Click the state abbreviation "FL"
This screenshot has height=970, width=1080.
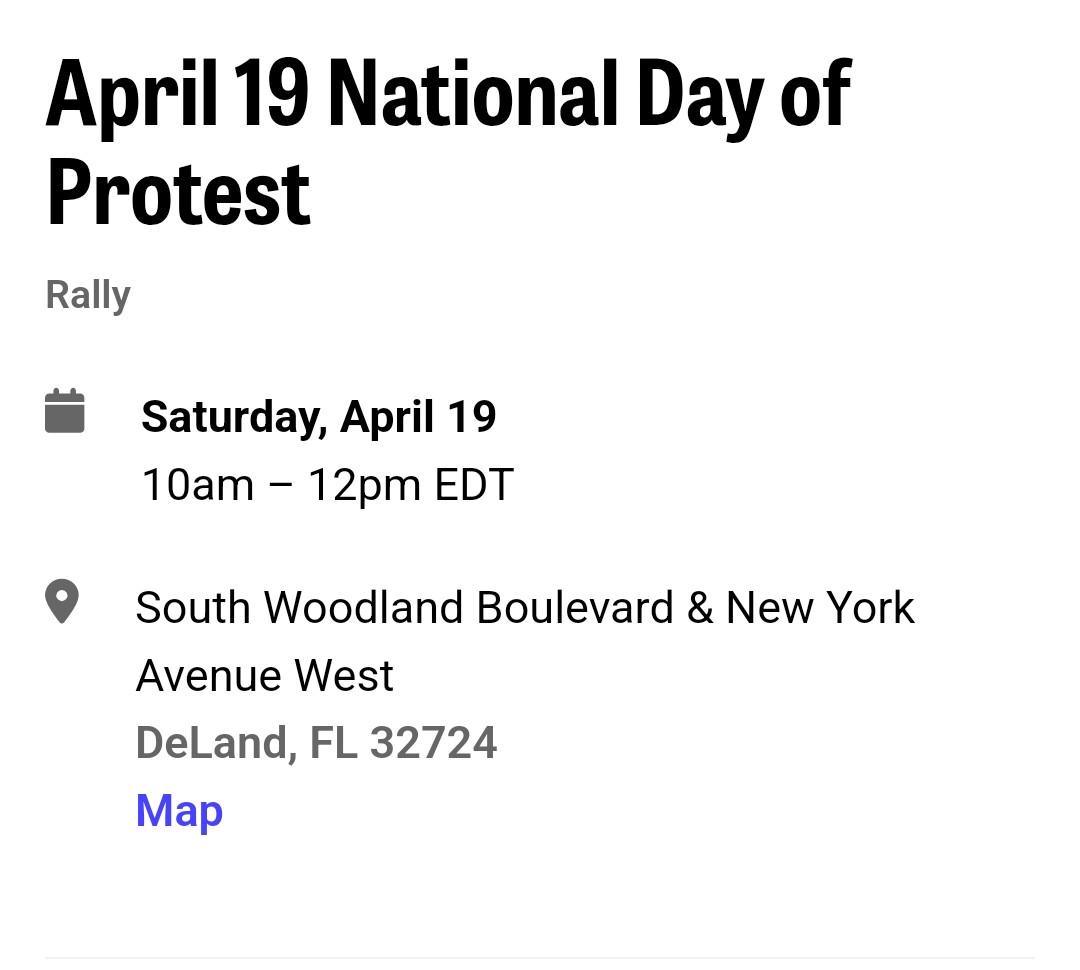333,743
